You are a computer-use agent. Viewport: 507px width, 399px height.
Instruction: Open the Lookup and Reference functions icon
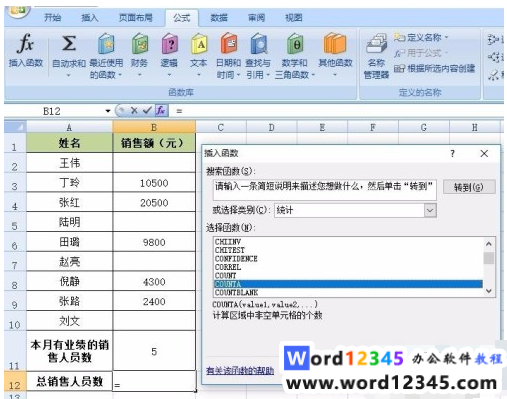point(259,44)
